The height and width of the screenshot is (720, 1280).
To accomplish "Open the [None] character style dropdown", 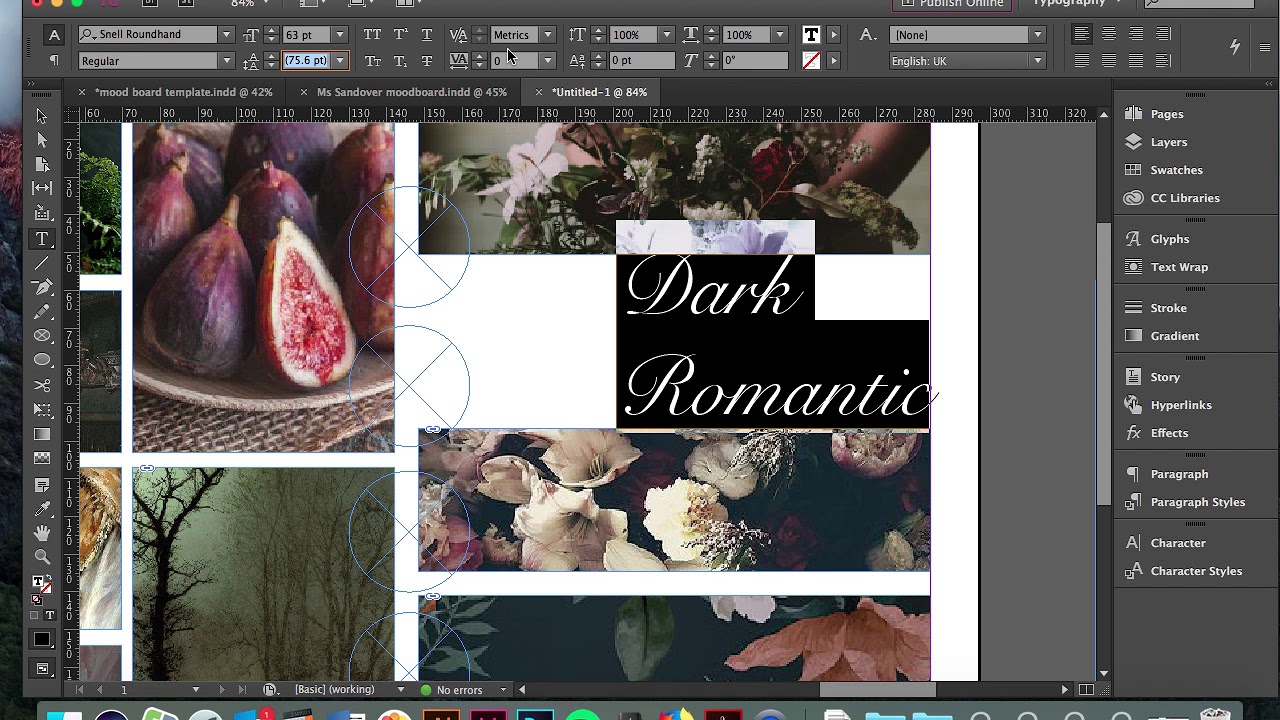I will coord(1037,35).
